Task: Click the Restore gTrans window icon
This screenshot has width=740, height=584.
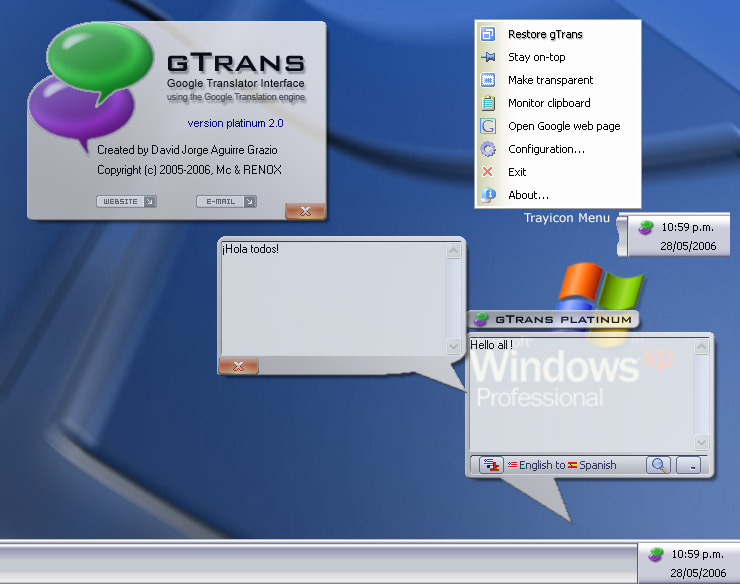Action: (488, 34)
